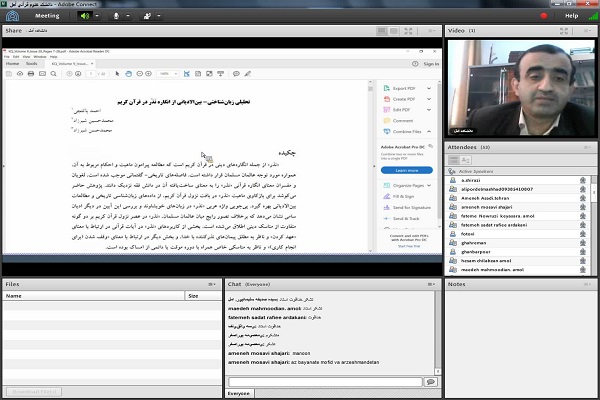Viewport: 600px width, 400px height.
Task: Select attendee Ameneh Asadi.tehran
Action: tap(518, 198)
